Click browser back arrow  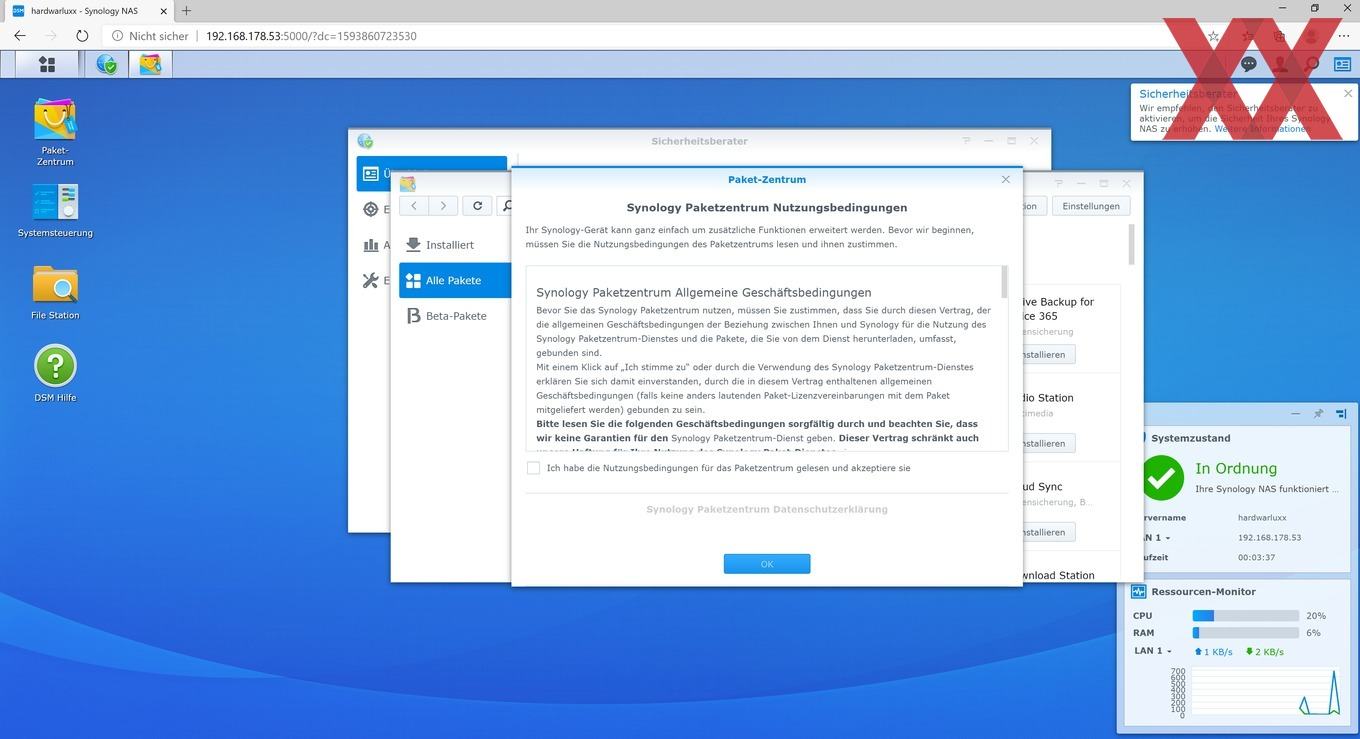point(20,36)
